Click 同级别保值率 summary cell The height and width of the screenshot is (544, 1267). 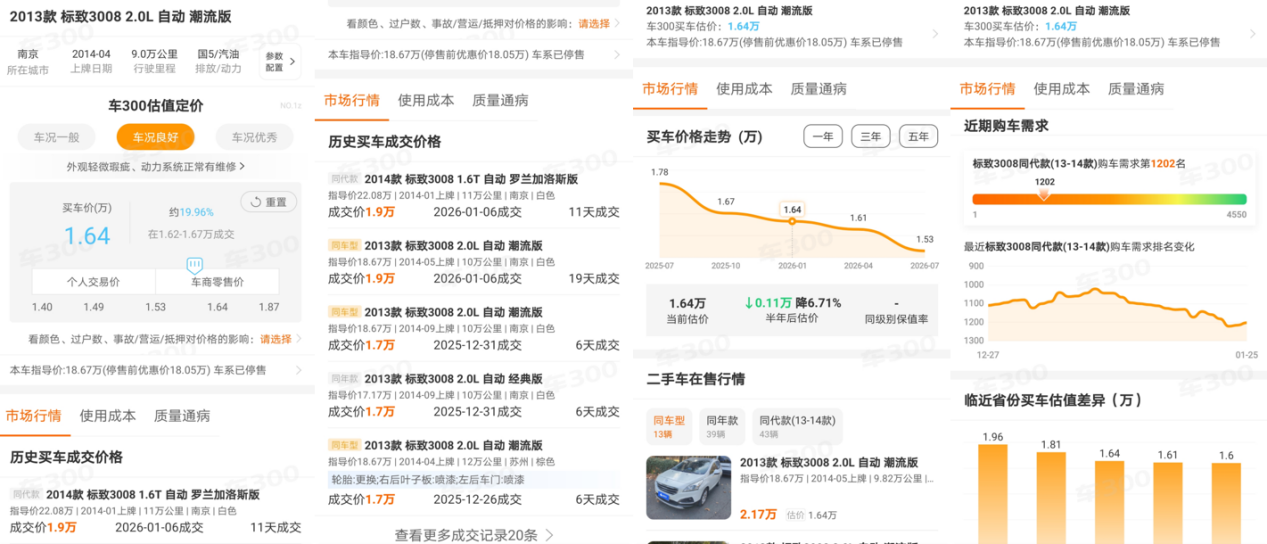(x=896, y=310)
